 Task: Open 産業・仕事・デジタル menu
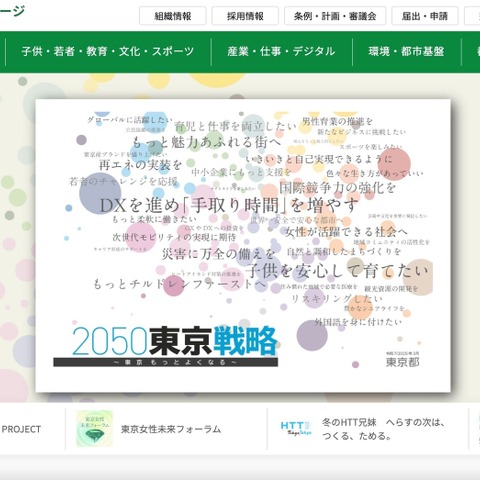click(281, 52)
